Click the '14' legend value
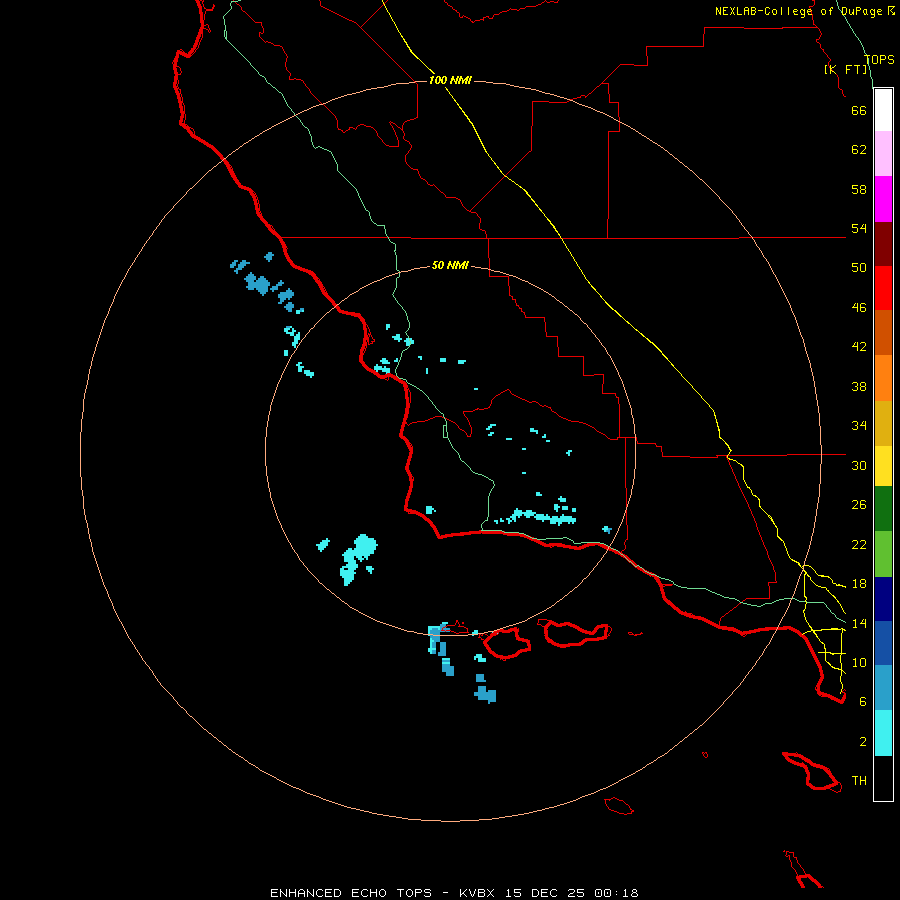 (x=859, y=623)
